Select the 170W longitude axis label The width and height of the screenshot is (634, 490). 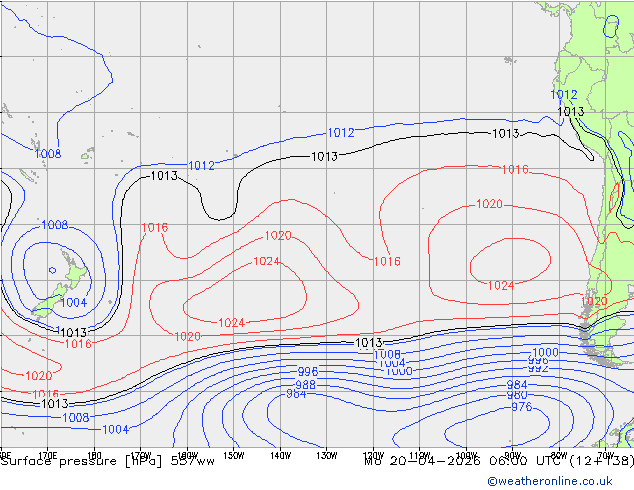pos(141,456)
